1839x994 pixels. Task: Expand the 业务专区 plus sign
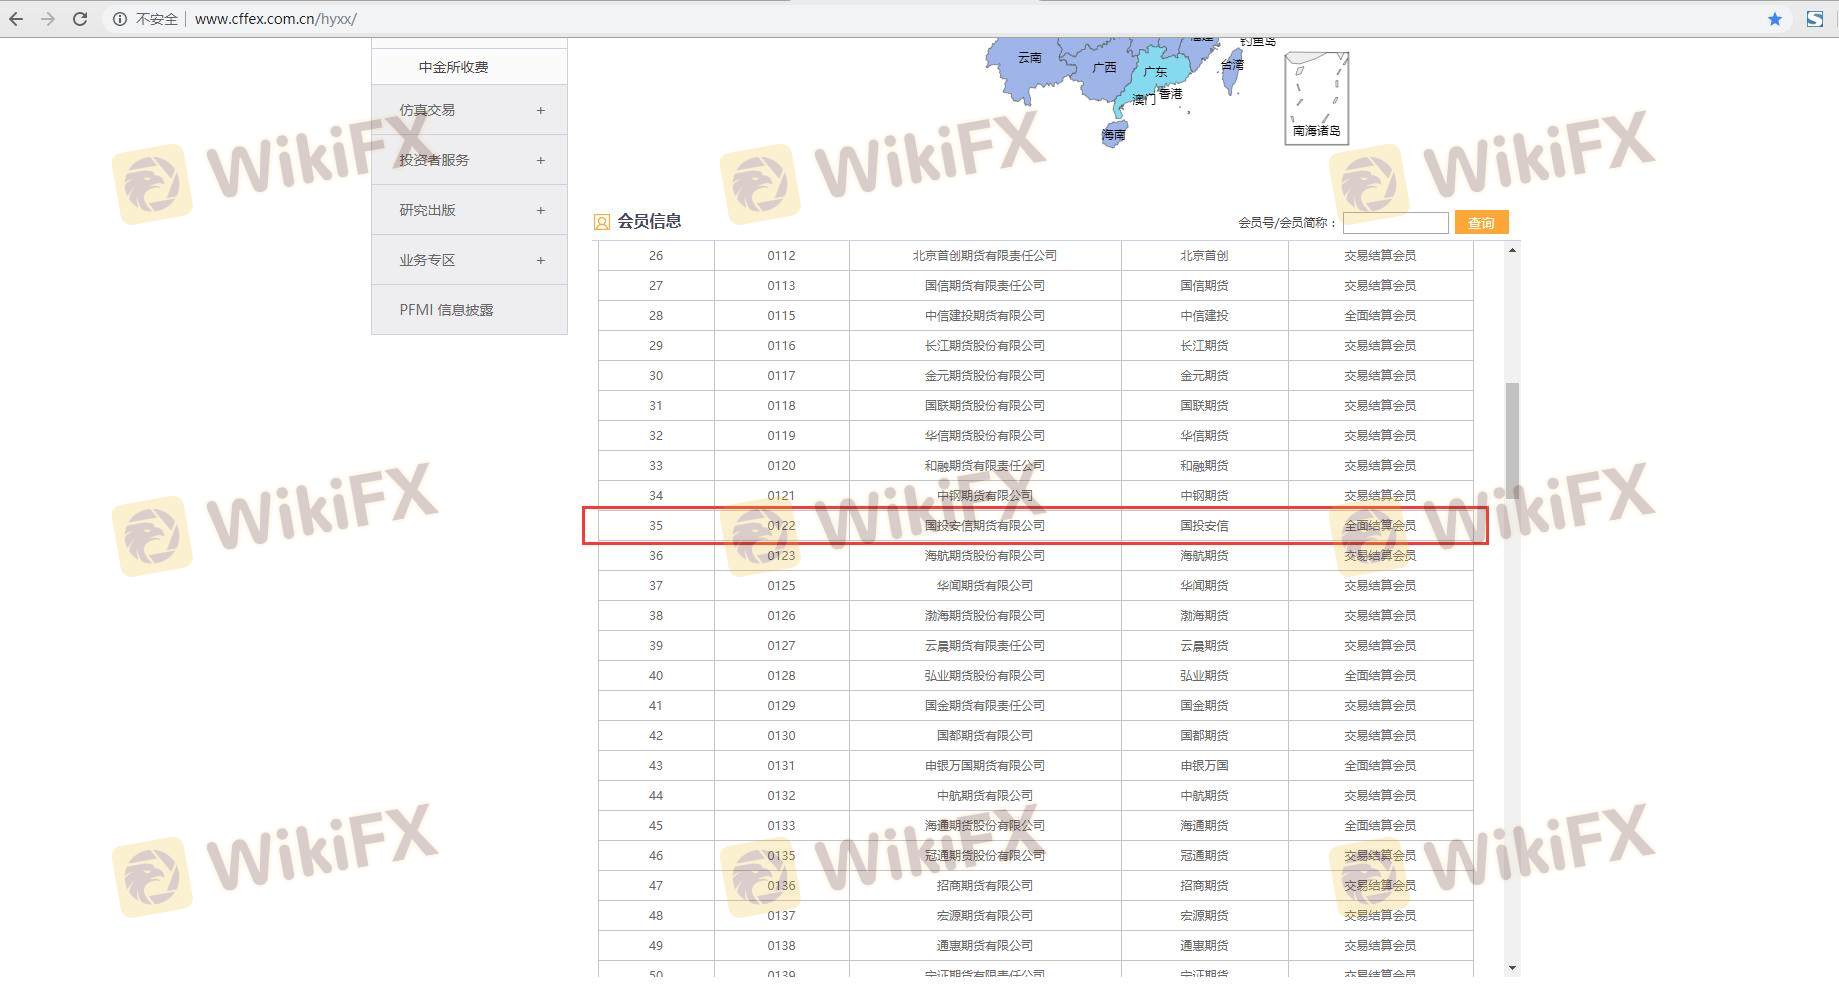(x=540, y=260)
